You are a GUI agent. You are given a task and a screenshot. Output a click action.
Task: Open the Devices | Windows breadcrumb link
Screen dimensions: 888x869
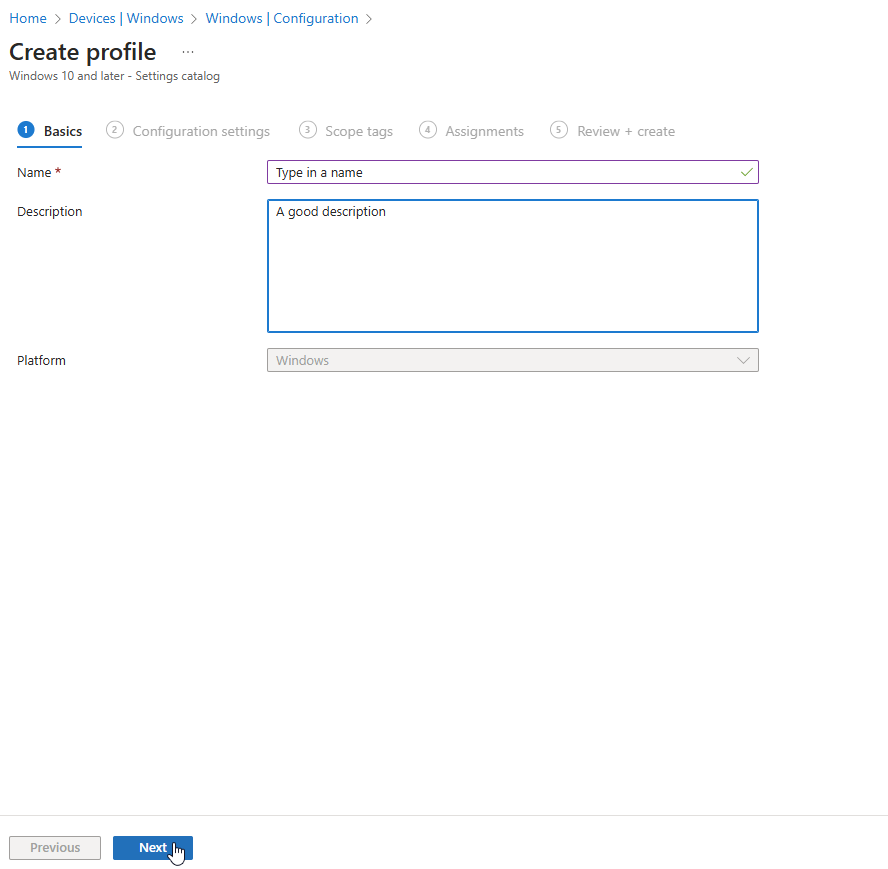coord(126,18)
